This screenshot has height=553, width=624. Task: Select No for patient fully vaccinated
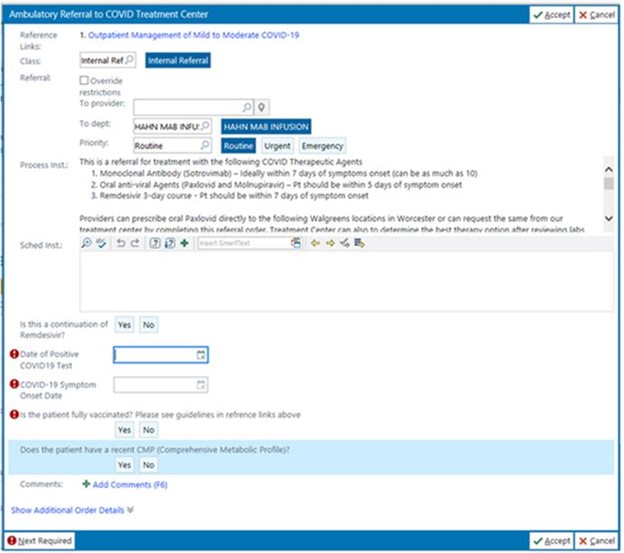[148, 430]
